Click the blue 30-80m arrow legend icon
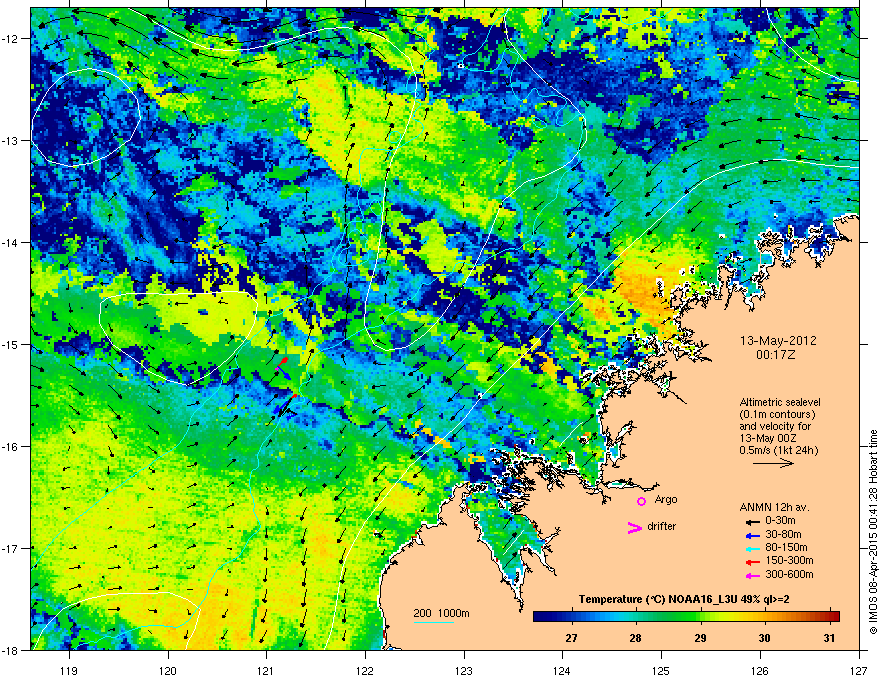This screenshot has width=880, height=680. [752, 535]
